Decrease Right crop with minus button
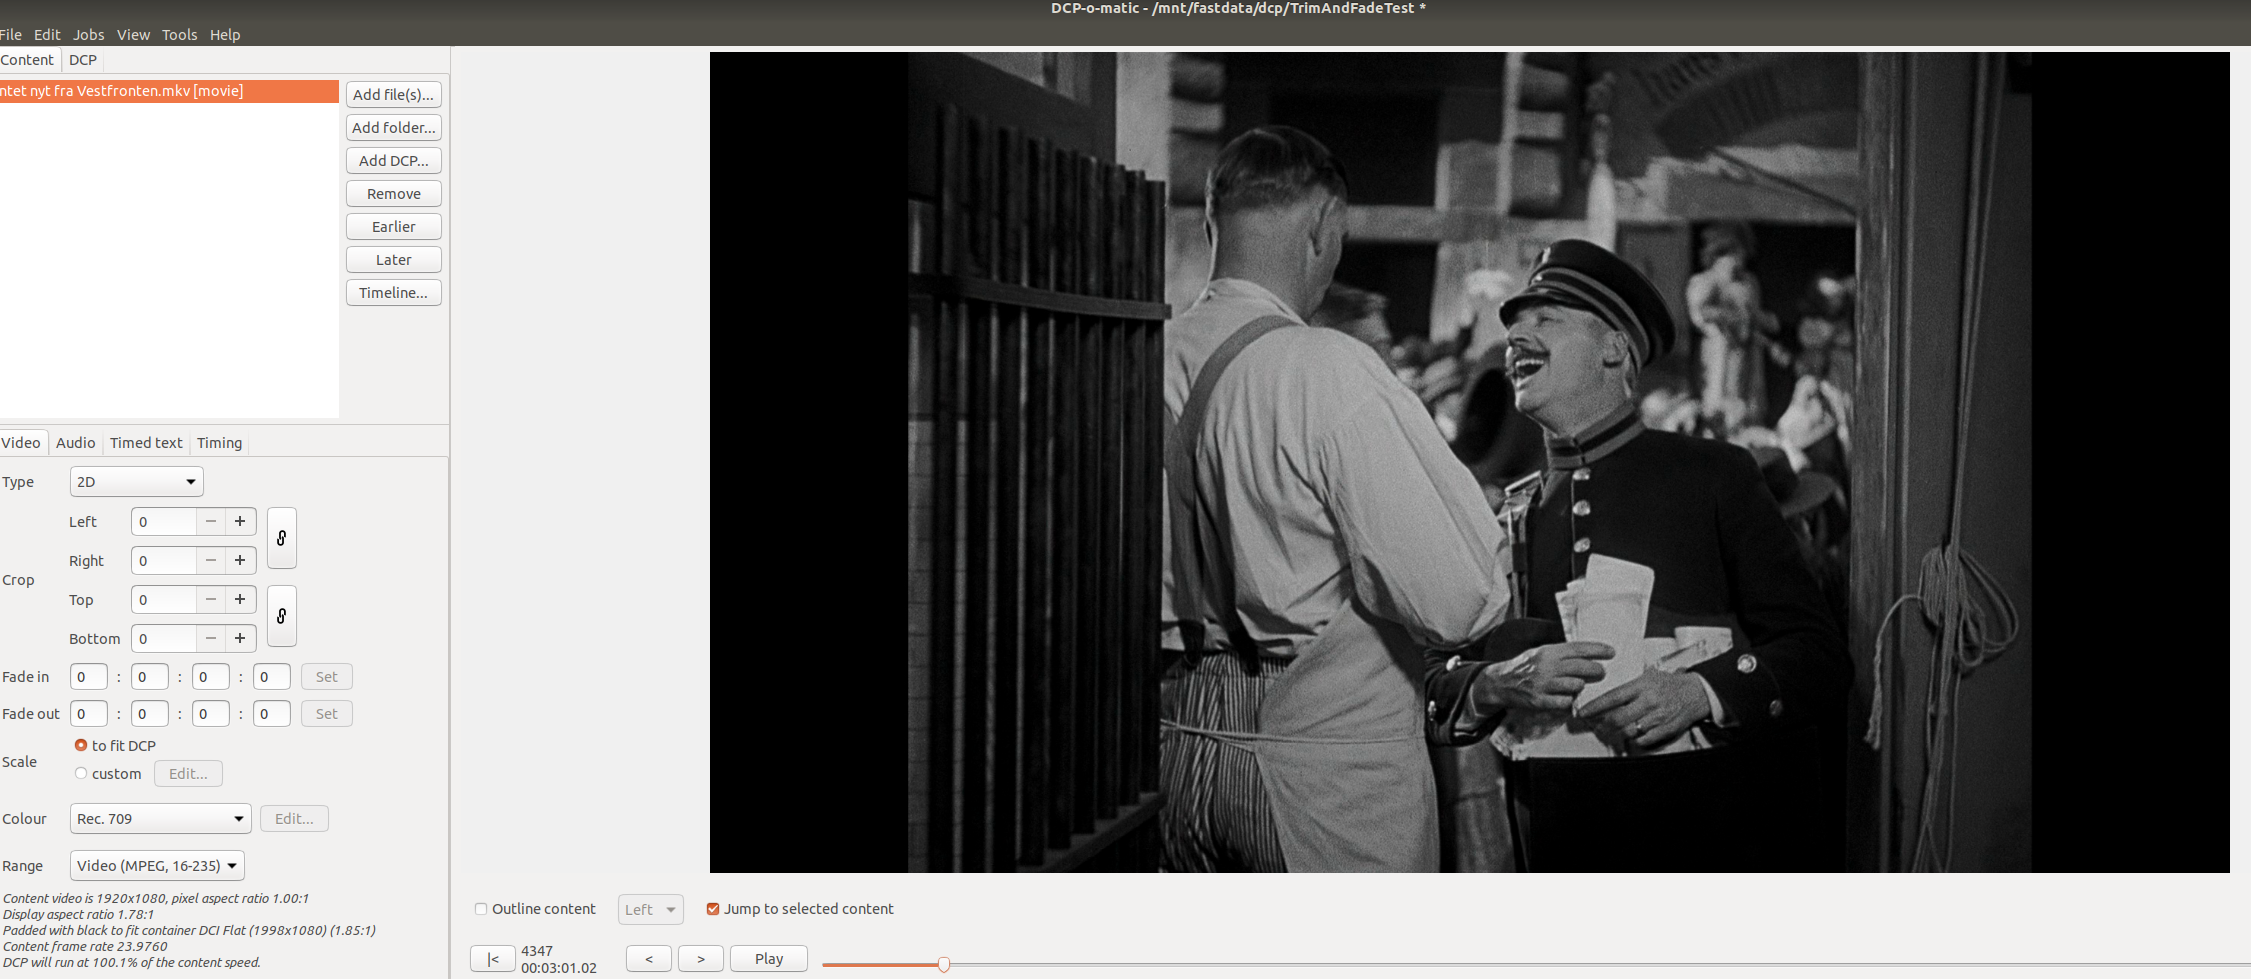Image resolution: width=2251 pixels, height=979 pixels. coord(210,561)
